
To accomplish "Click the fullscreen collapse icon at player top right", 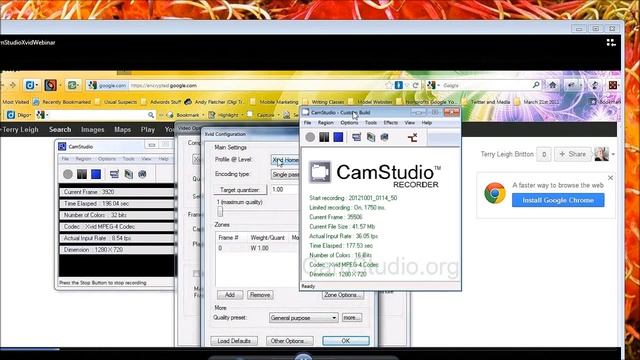I will coord(611,42).
